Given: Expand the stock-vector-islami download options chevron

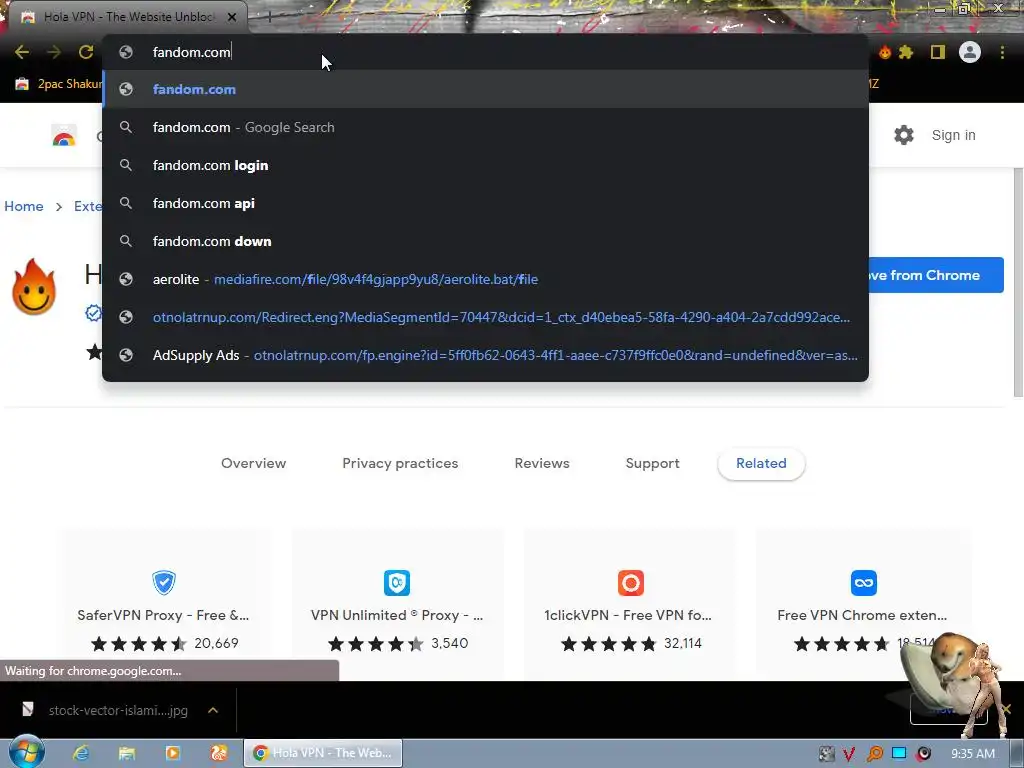Looking at the screenshot, I should point(213,710).
